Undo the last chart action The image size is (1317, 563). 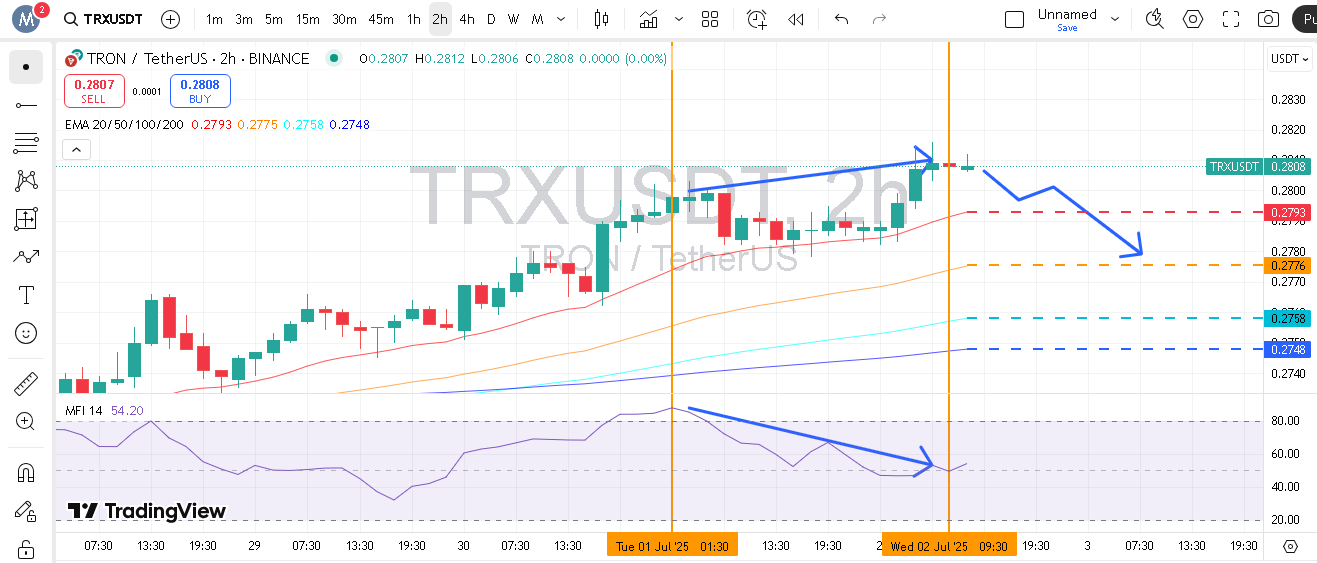coord(841,19)
